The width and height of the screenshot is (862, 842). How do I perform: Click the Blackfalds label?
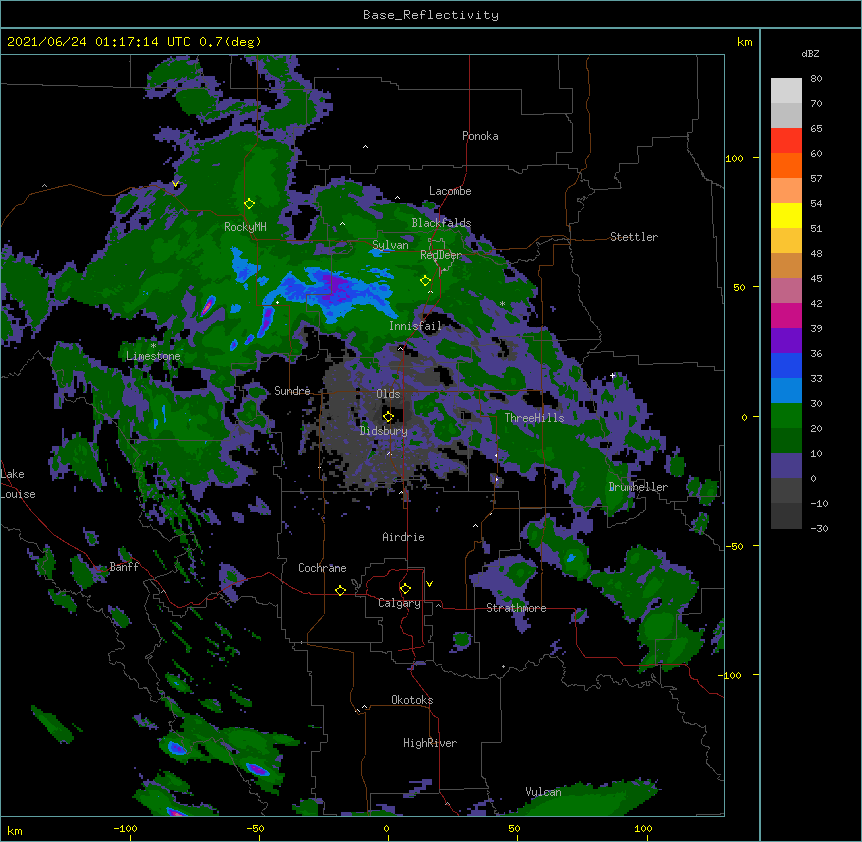point(441,223)
